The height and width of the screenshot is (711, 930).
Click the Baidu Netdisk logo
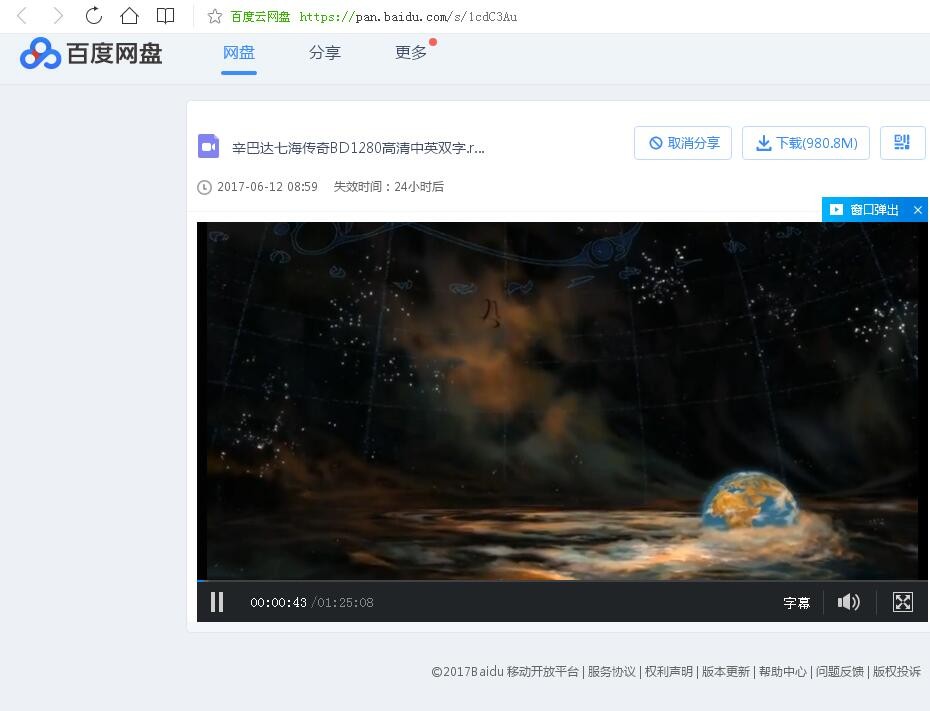[x=91, y=53]
